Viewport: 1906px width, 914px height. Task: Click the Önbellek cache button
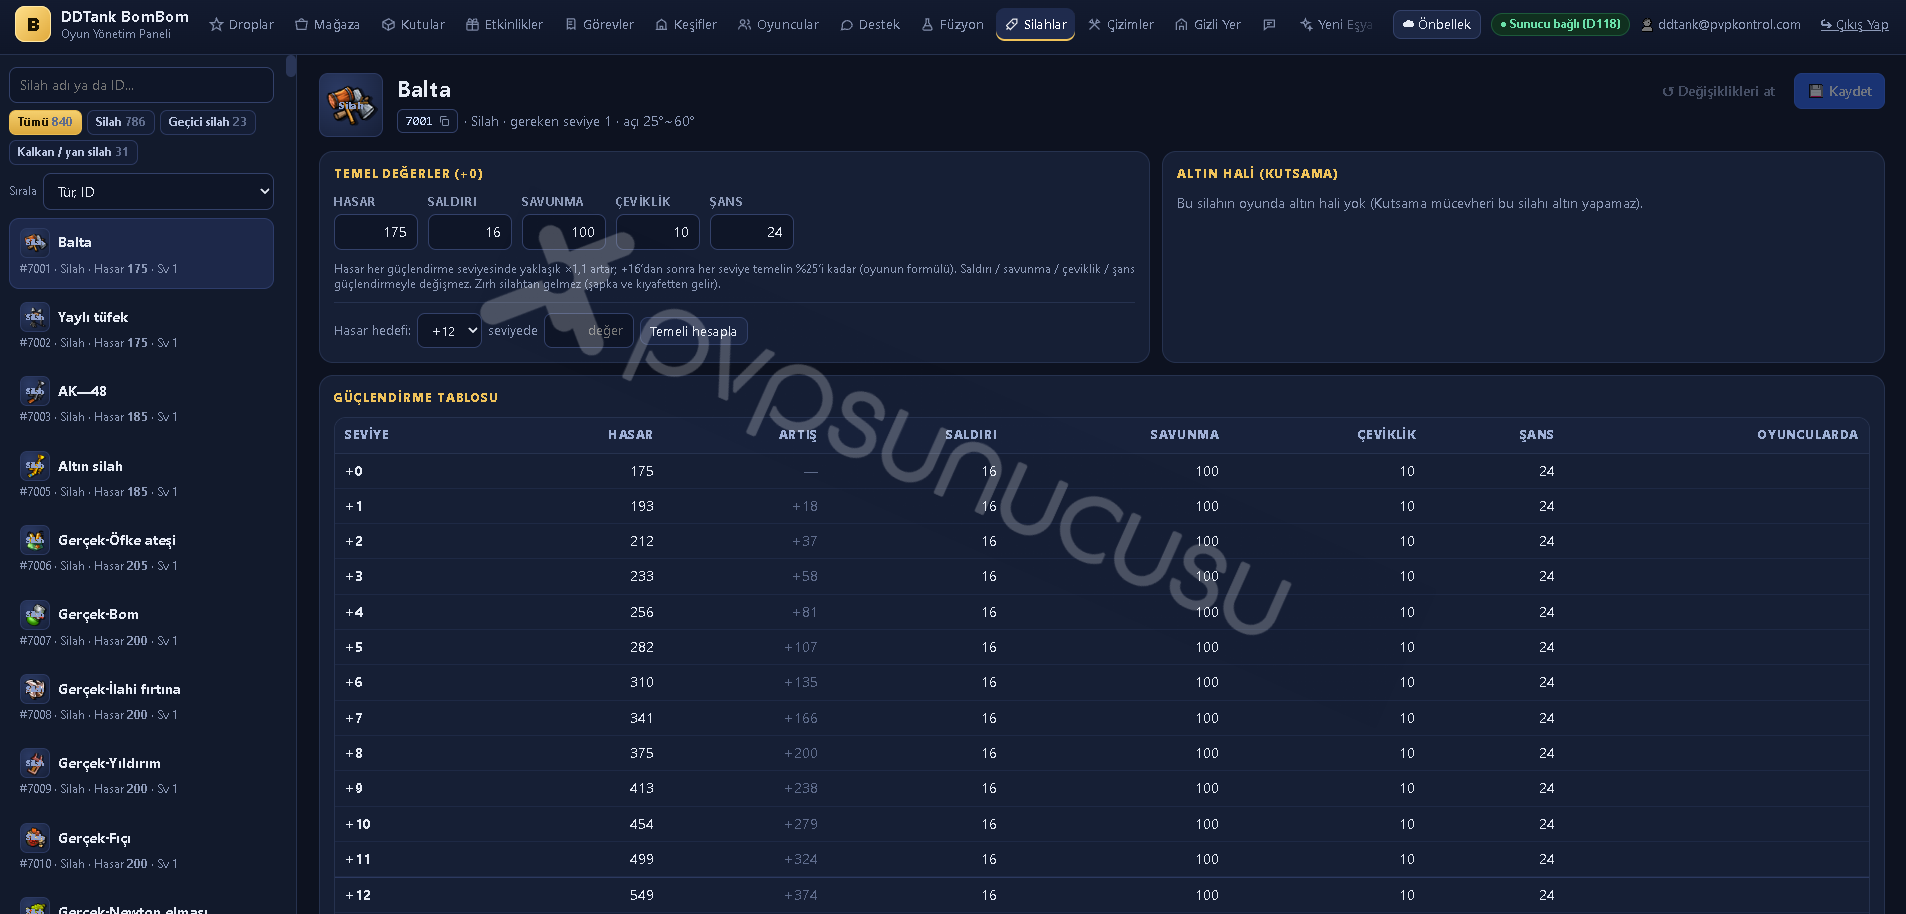coord(1436,24)
